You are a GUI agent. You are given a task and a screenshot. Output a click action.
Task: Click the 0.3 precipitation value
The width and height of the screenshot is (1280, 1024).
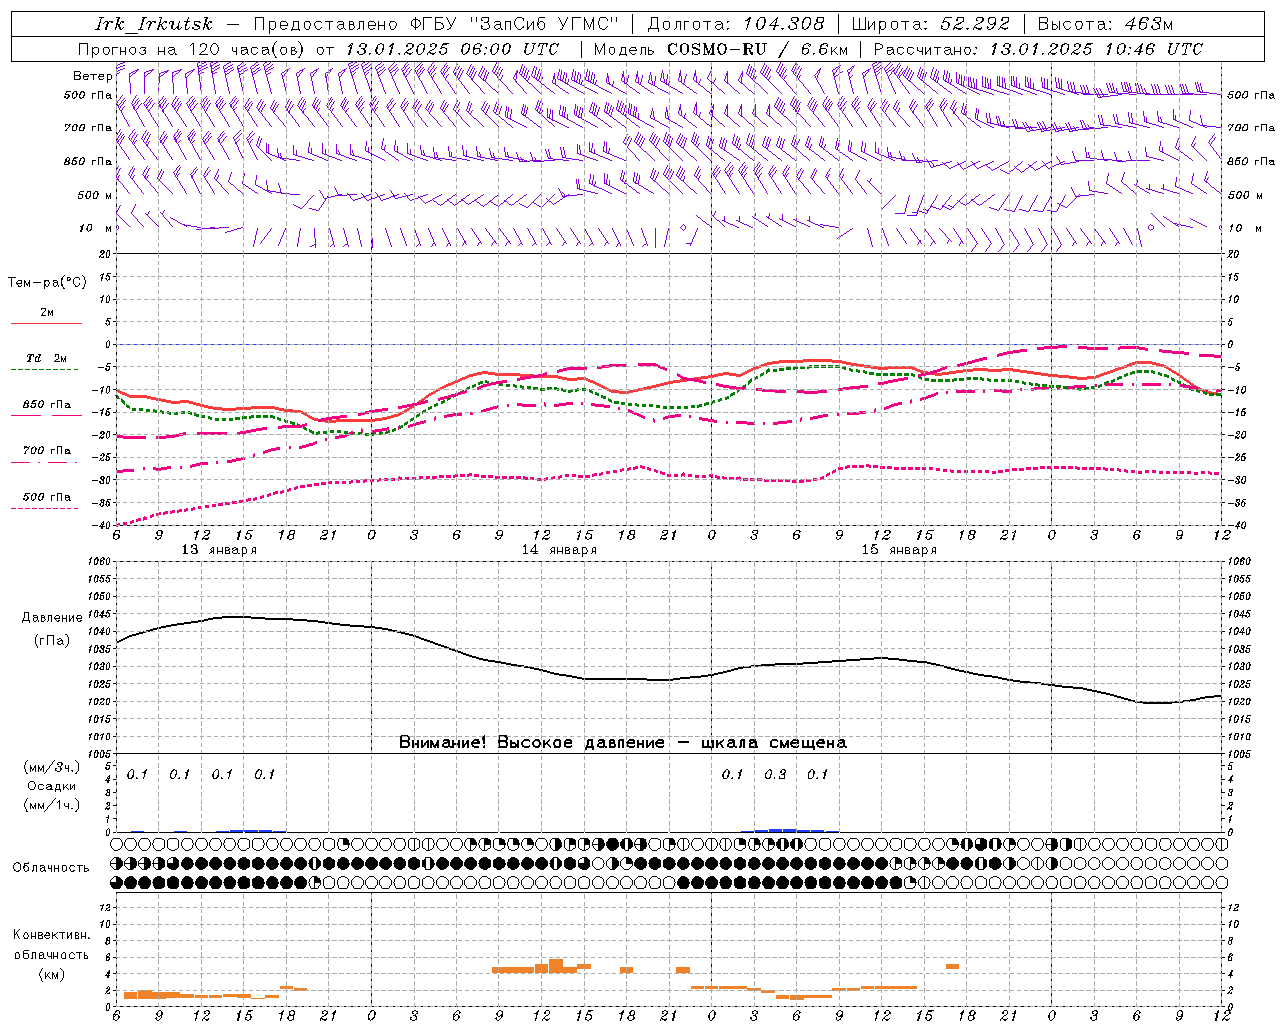(x=775, y=774)
